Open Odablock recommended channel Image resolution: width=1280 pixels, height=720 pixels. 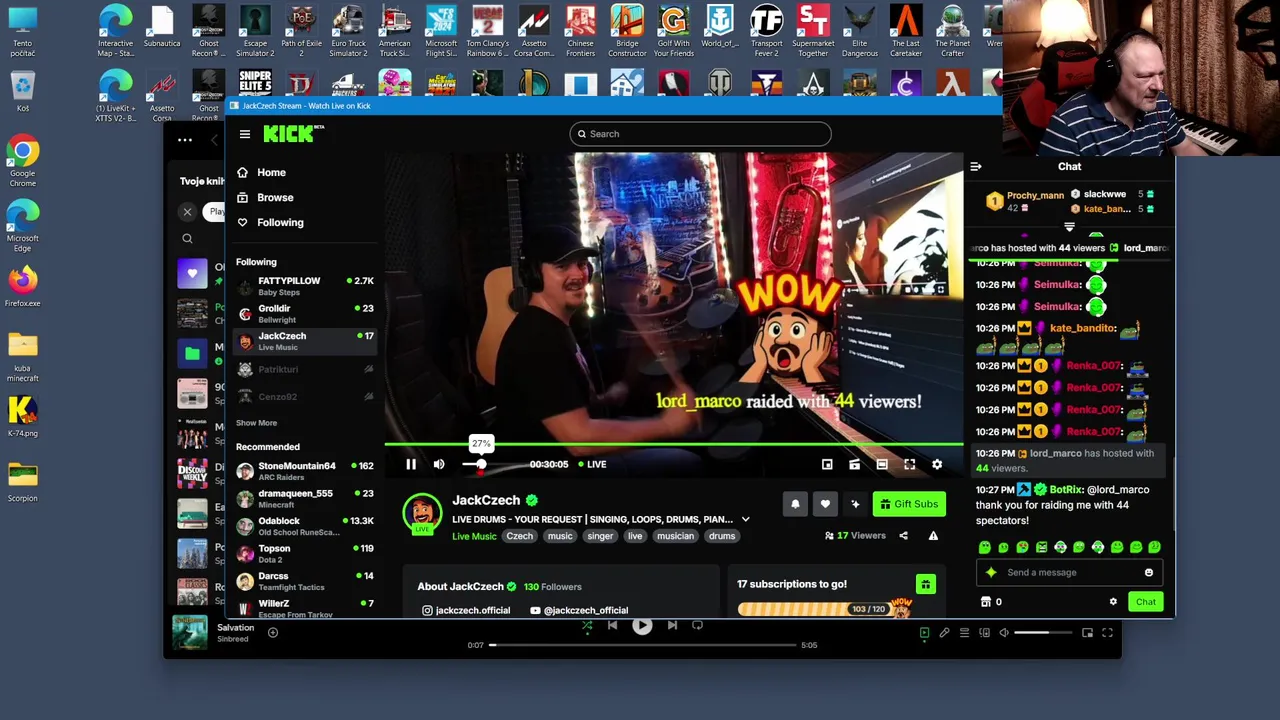[x=305, y=525]
